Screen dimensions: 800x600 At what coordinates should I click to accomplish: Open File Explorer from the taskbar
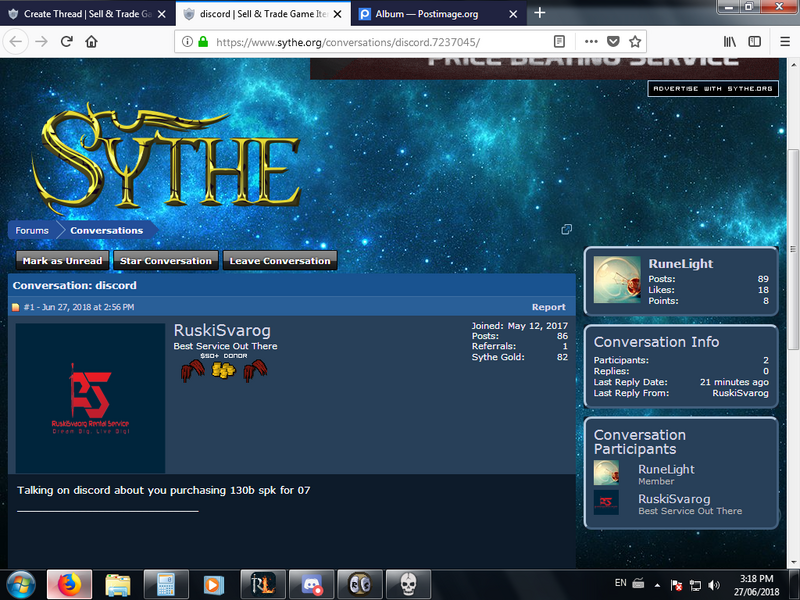[x=118, y=585]
